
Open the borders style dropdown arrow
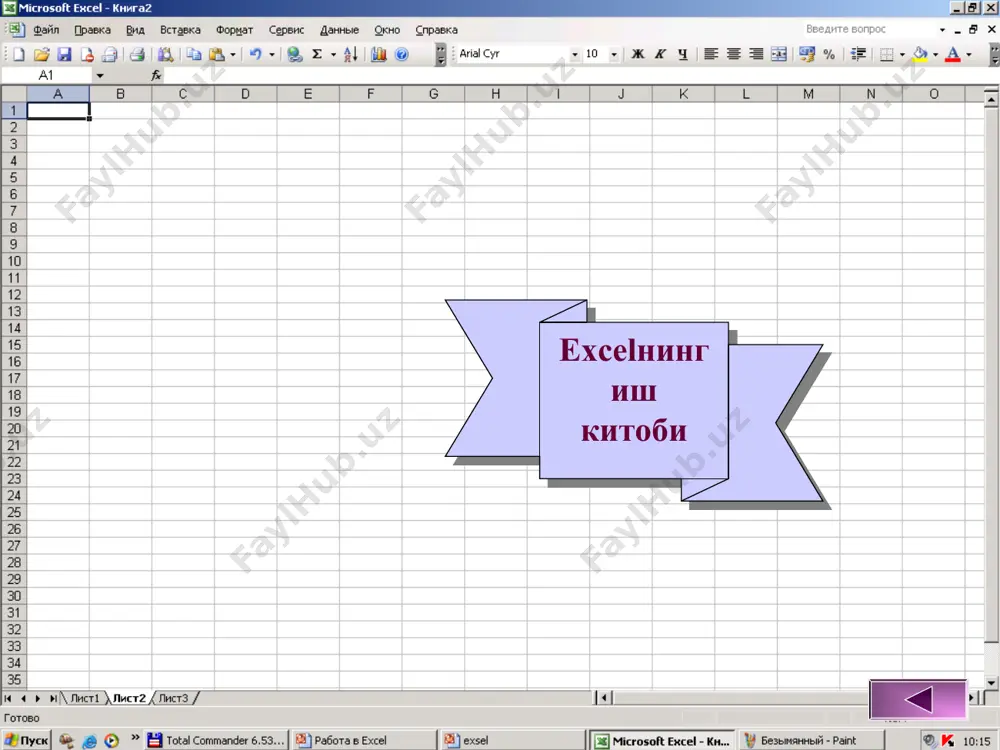pos(902,54)
